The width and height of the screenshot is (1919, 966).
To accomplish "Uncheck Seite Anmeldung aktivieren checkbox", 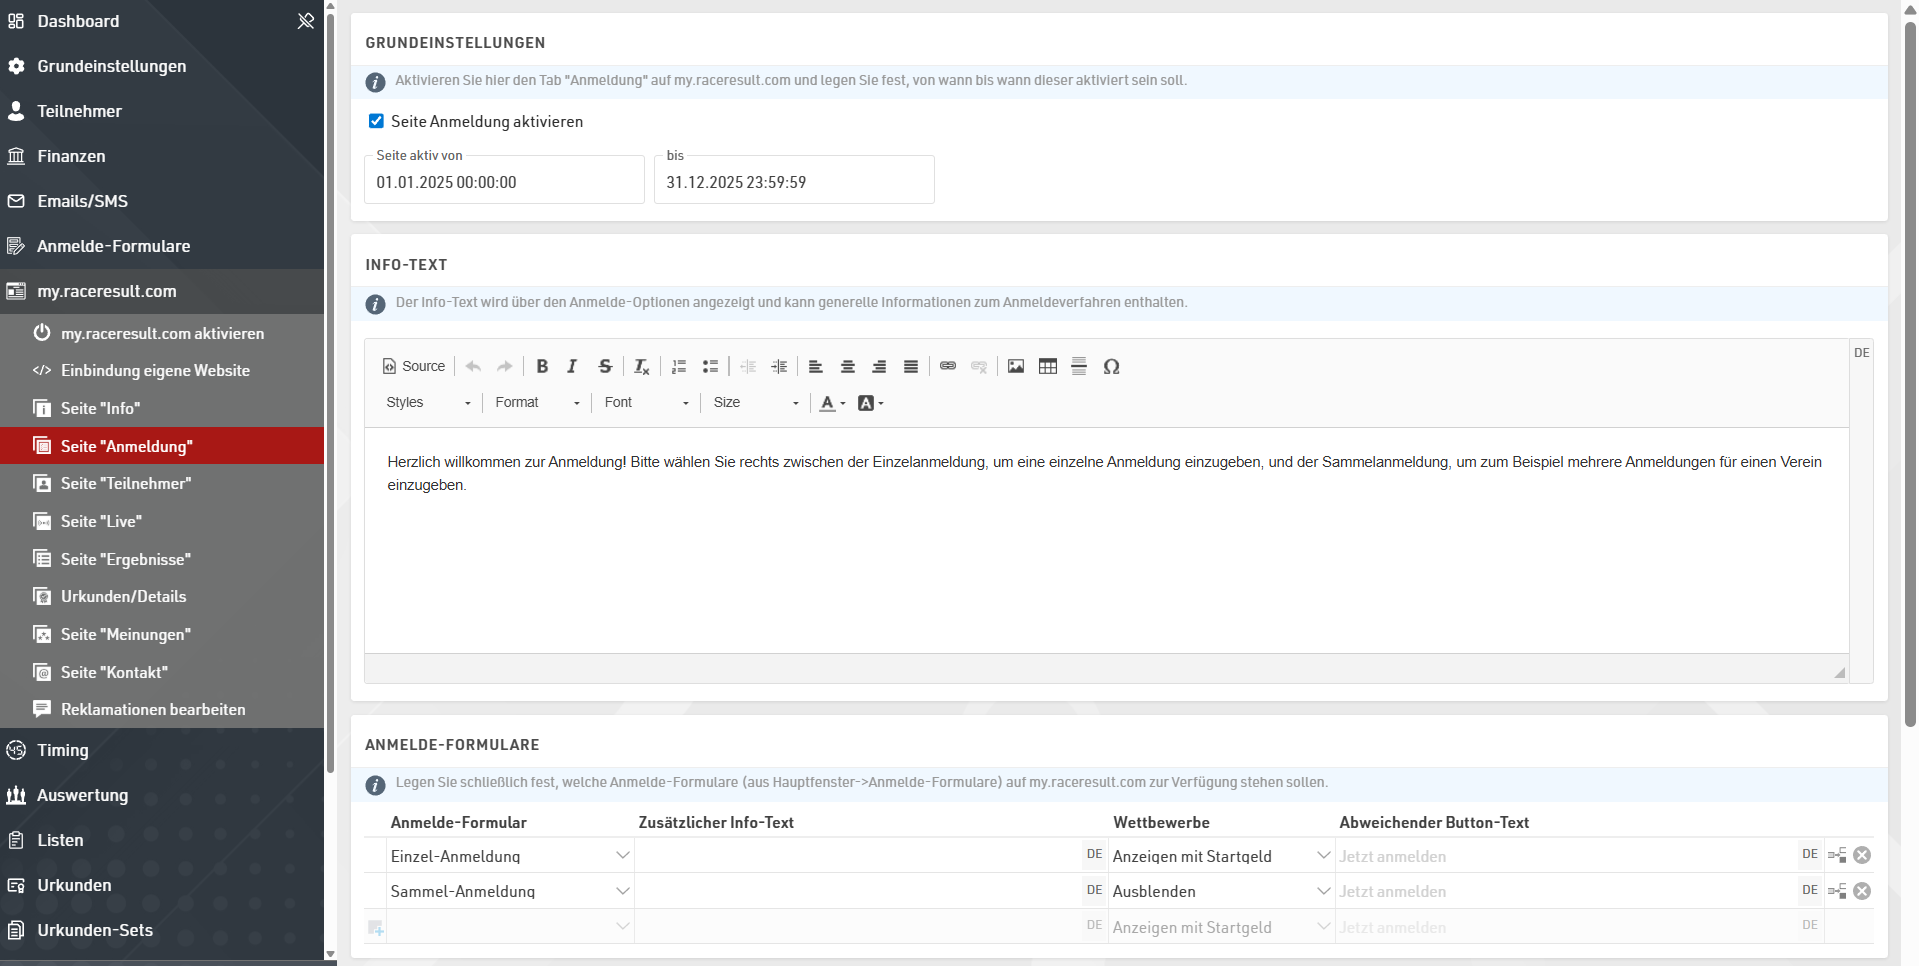I will pos(376,121).
